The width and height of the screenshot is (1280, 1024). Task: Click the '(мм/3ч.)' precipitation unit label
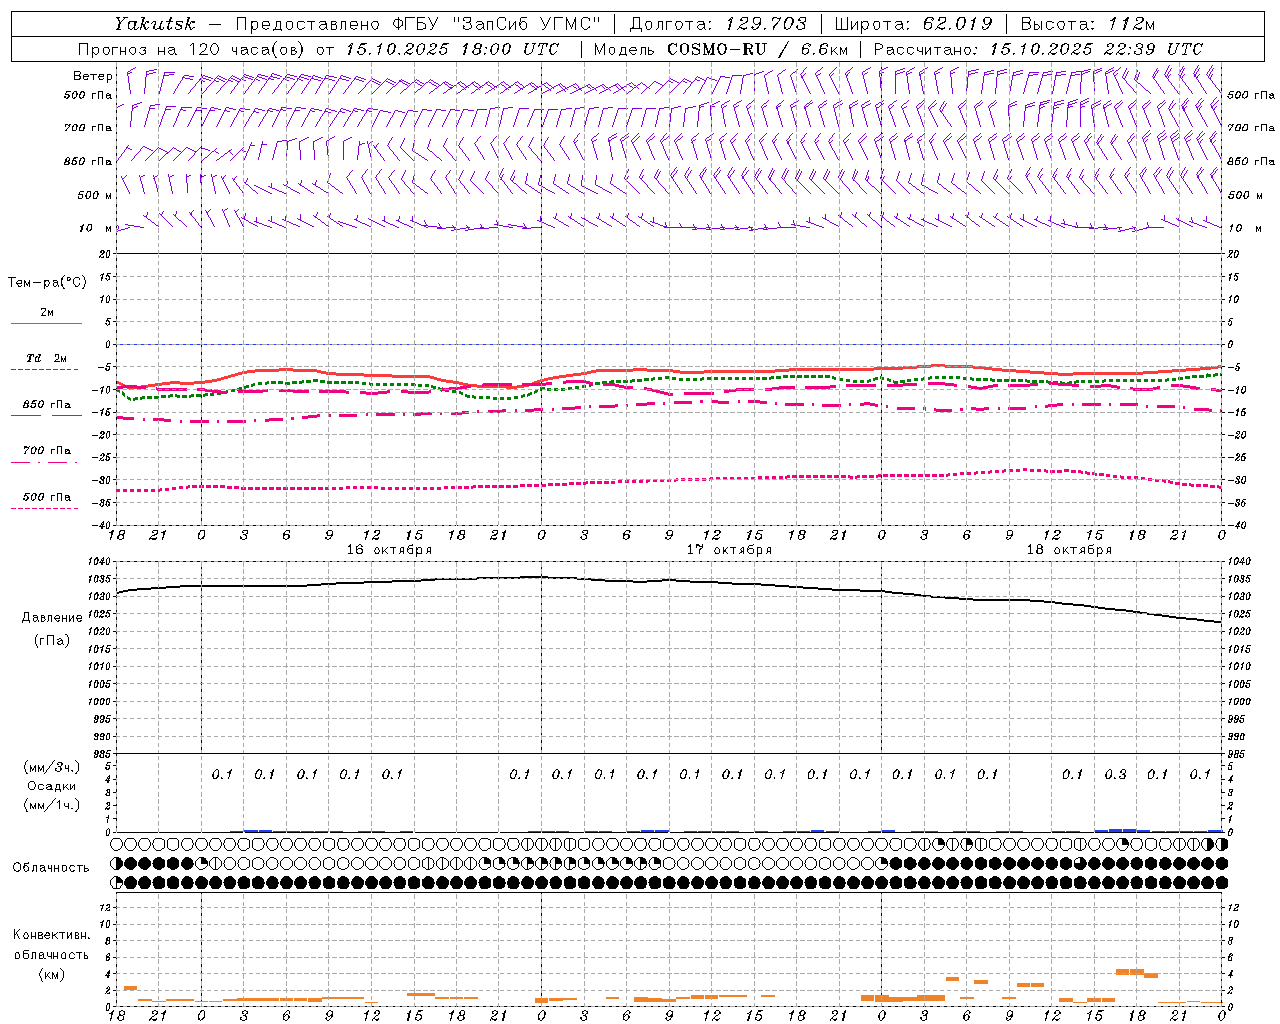tap(52, 767)
